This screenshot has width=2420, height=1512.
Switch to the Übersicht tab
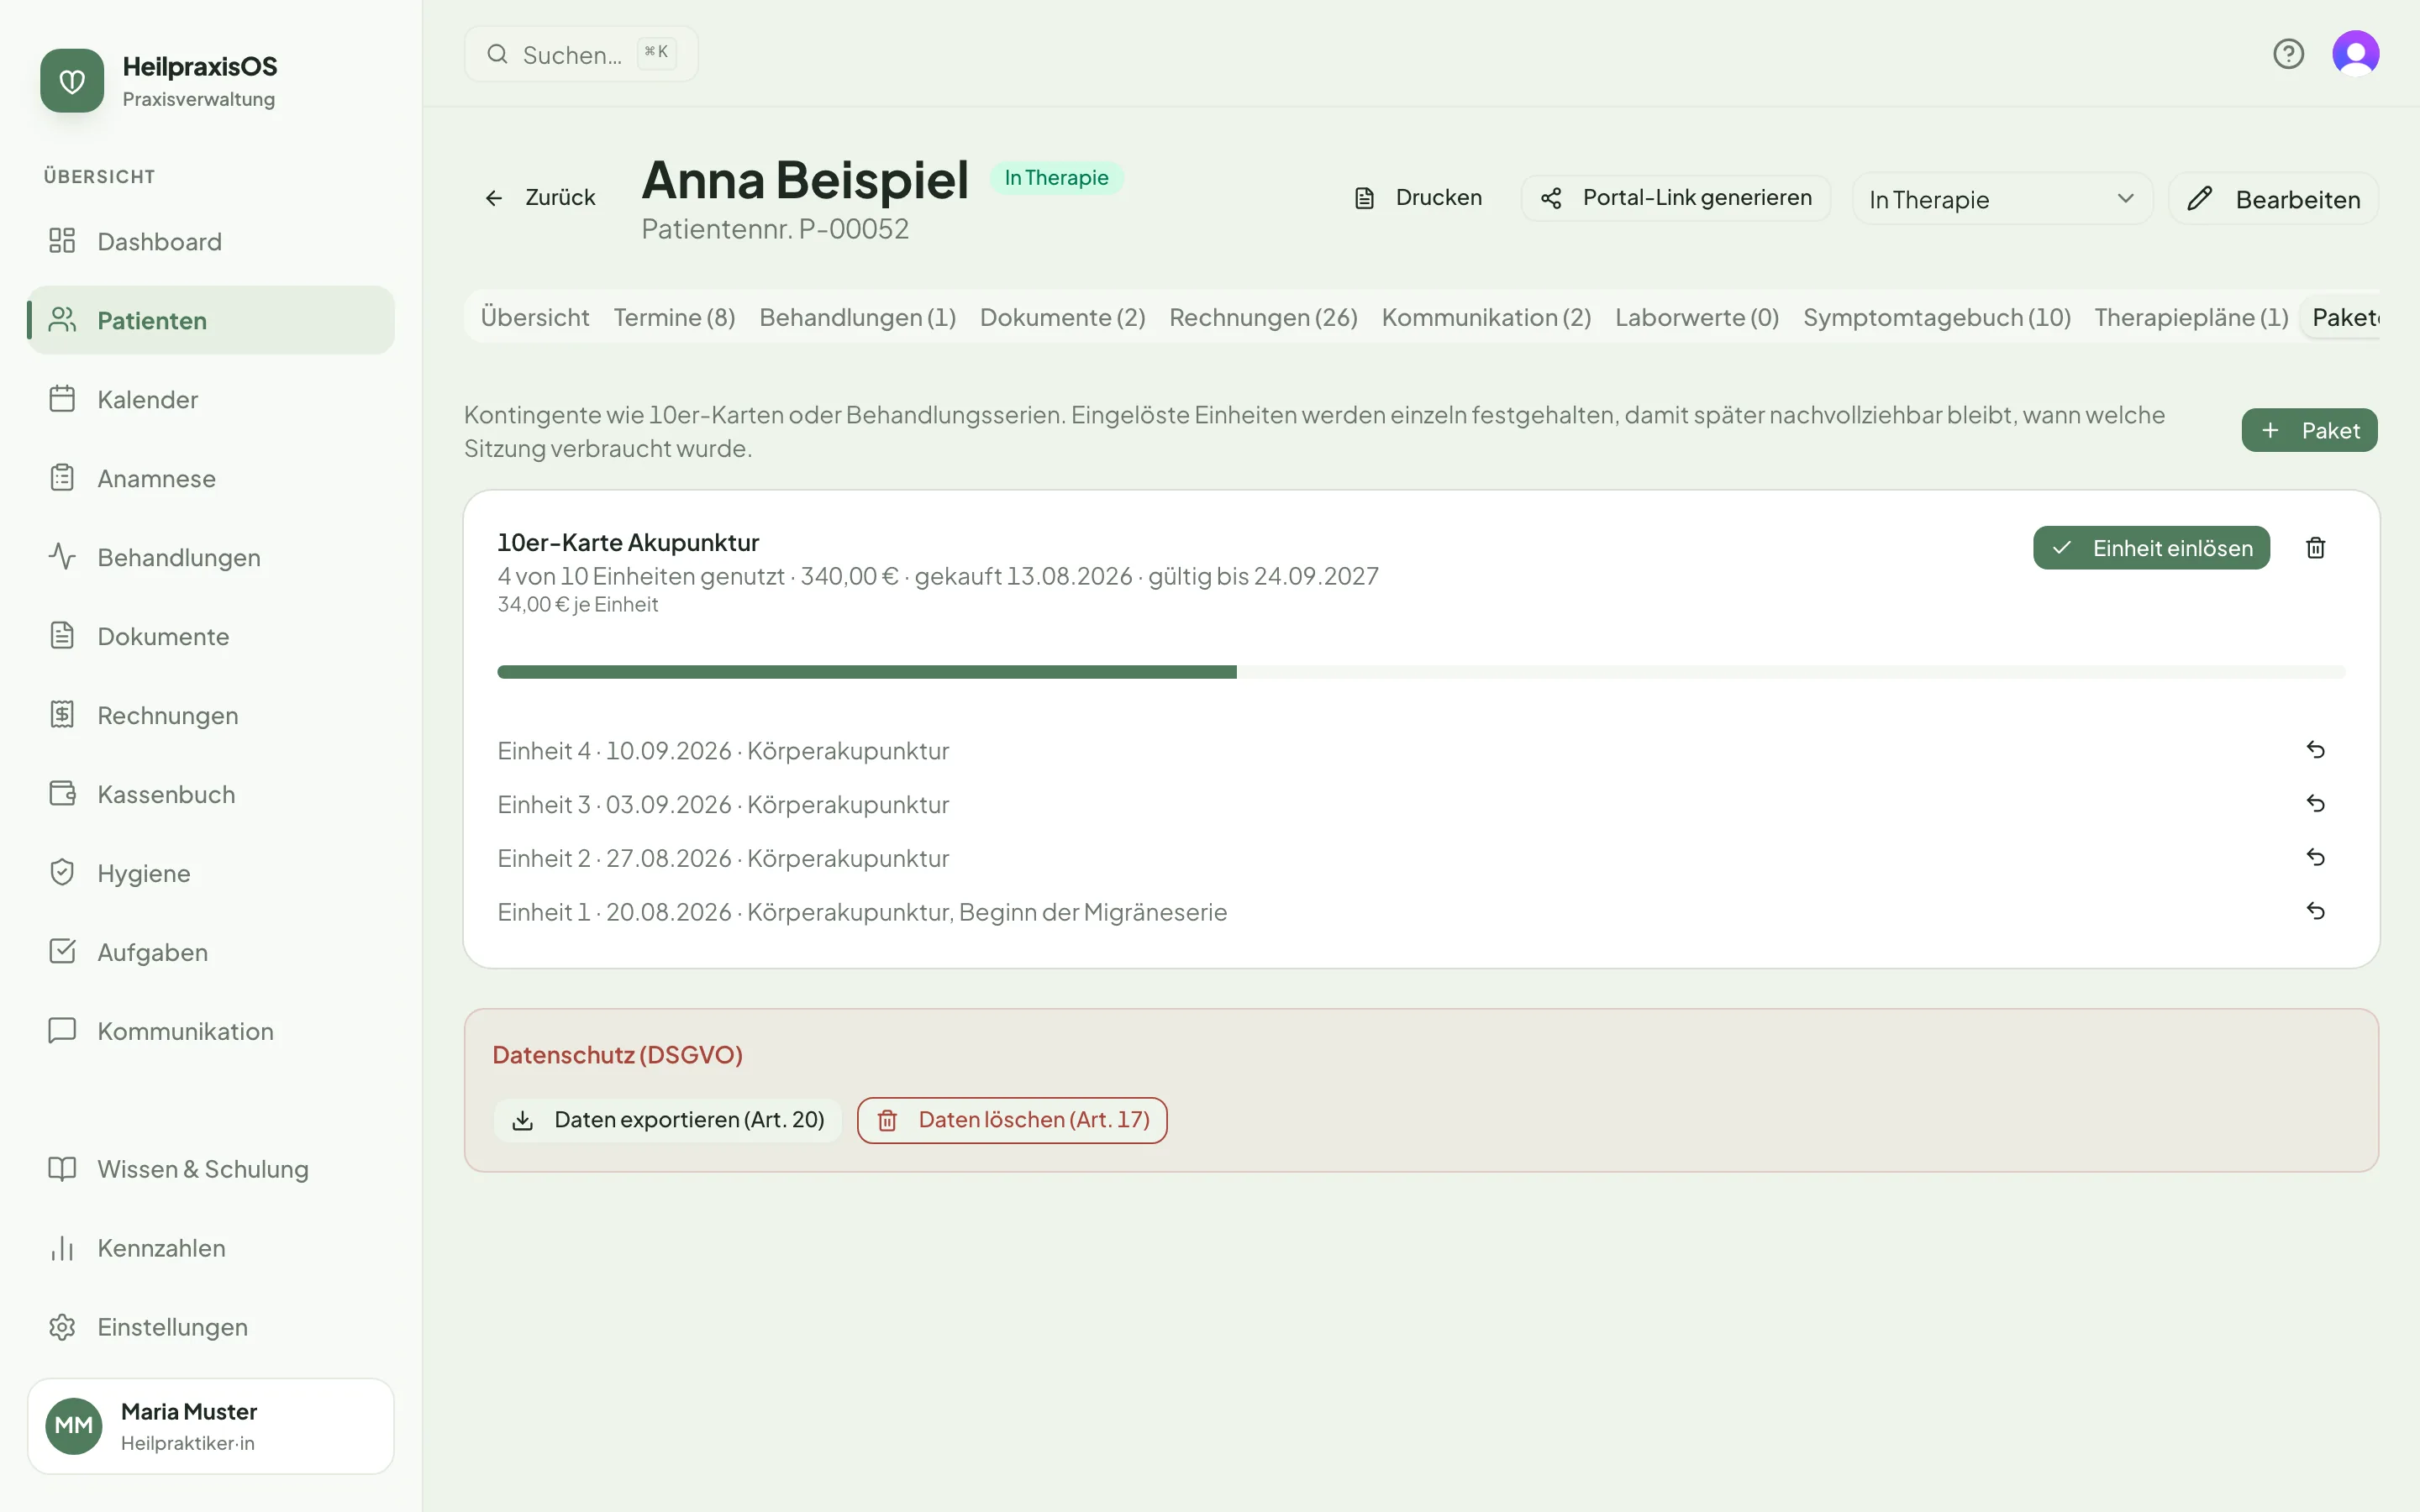click(x=535, y=318)
